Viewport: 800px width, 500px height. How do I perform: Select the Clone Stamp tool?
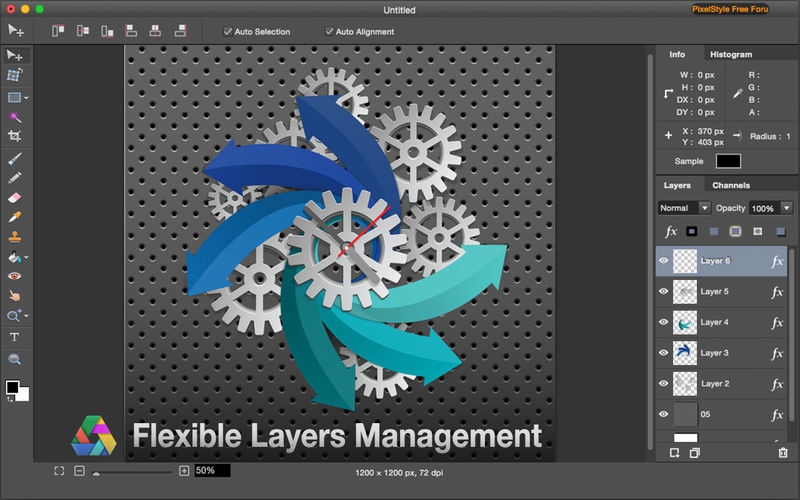[14, 237]
